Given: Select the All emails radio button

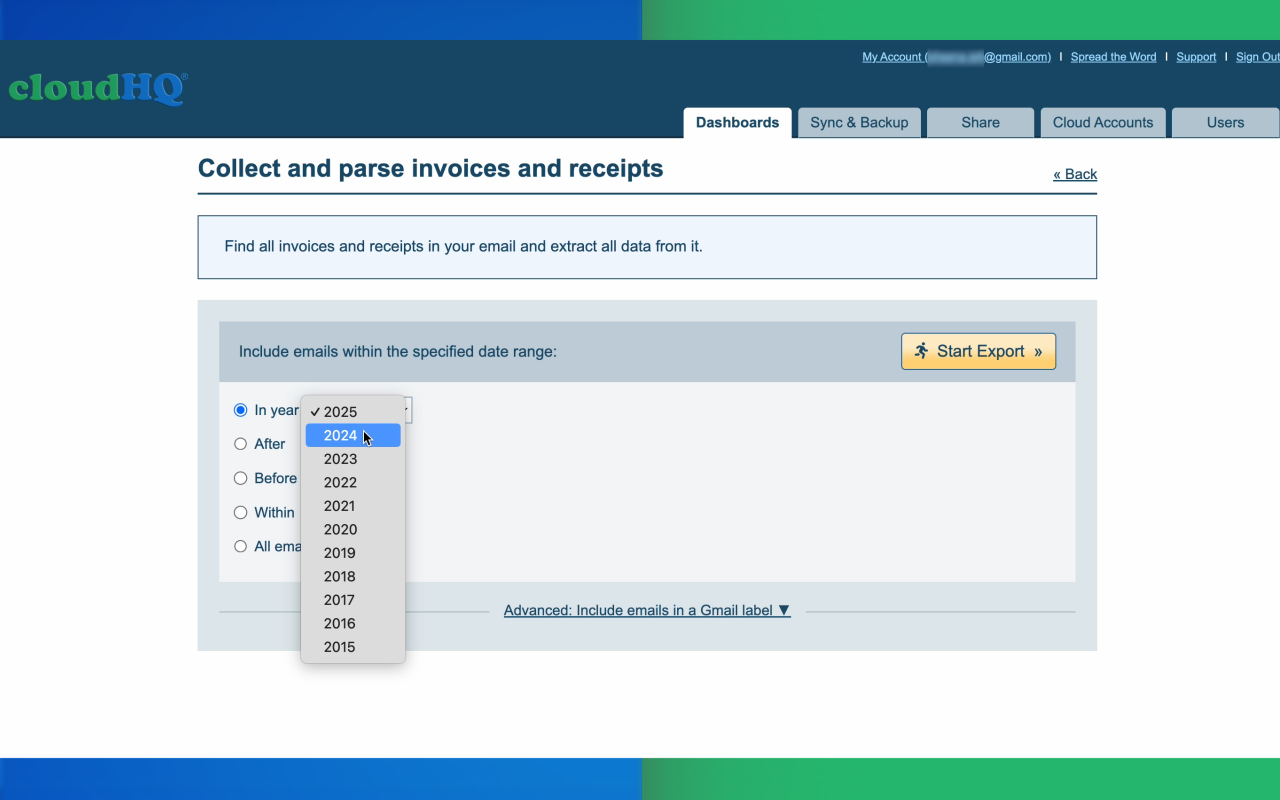Looking at the screenshot, I should pos(240,546).
